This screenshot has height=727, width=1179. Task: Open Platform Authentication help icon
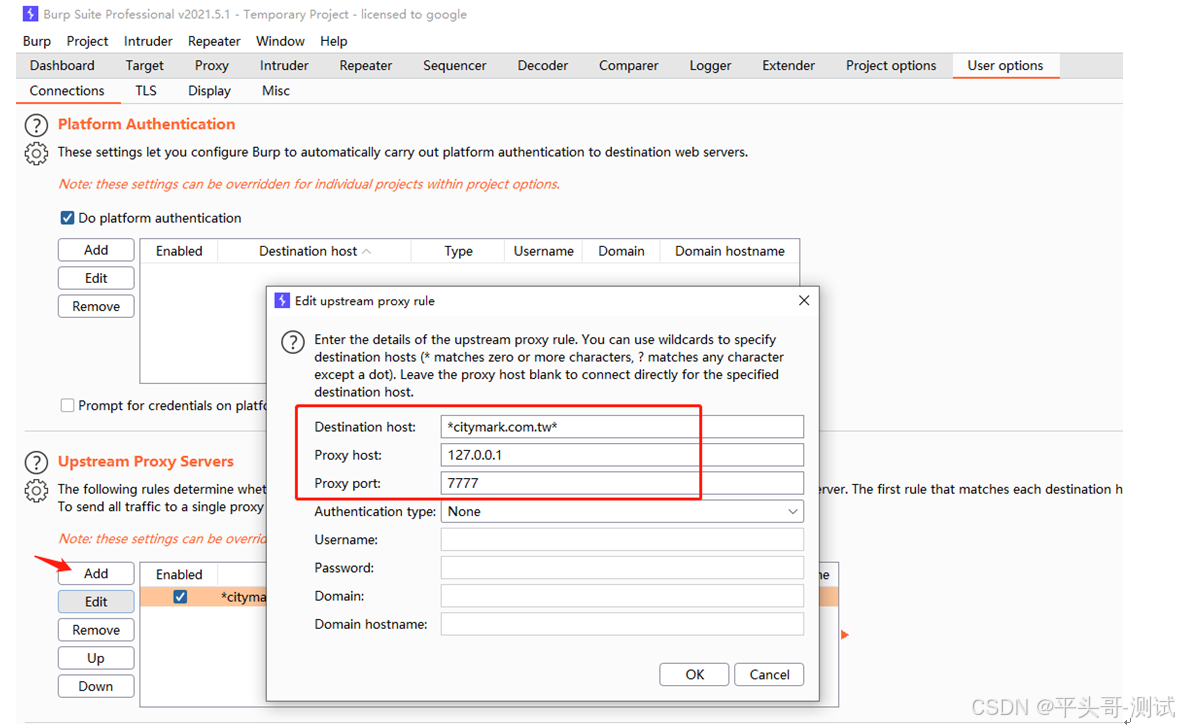coord(36,125)
